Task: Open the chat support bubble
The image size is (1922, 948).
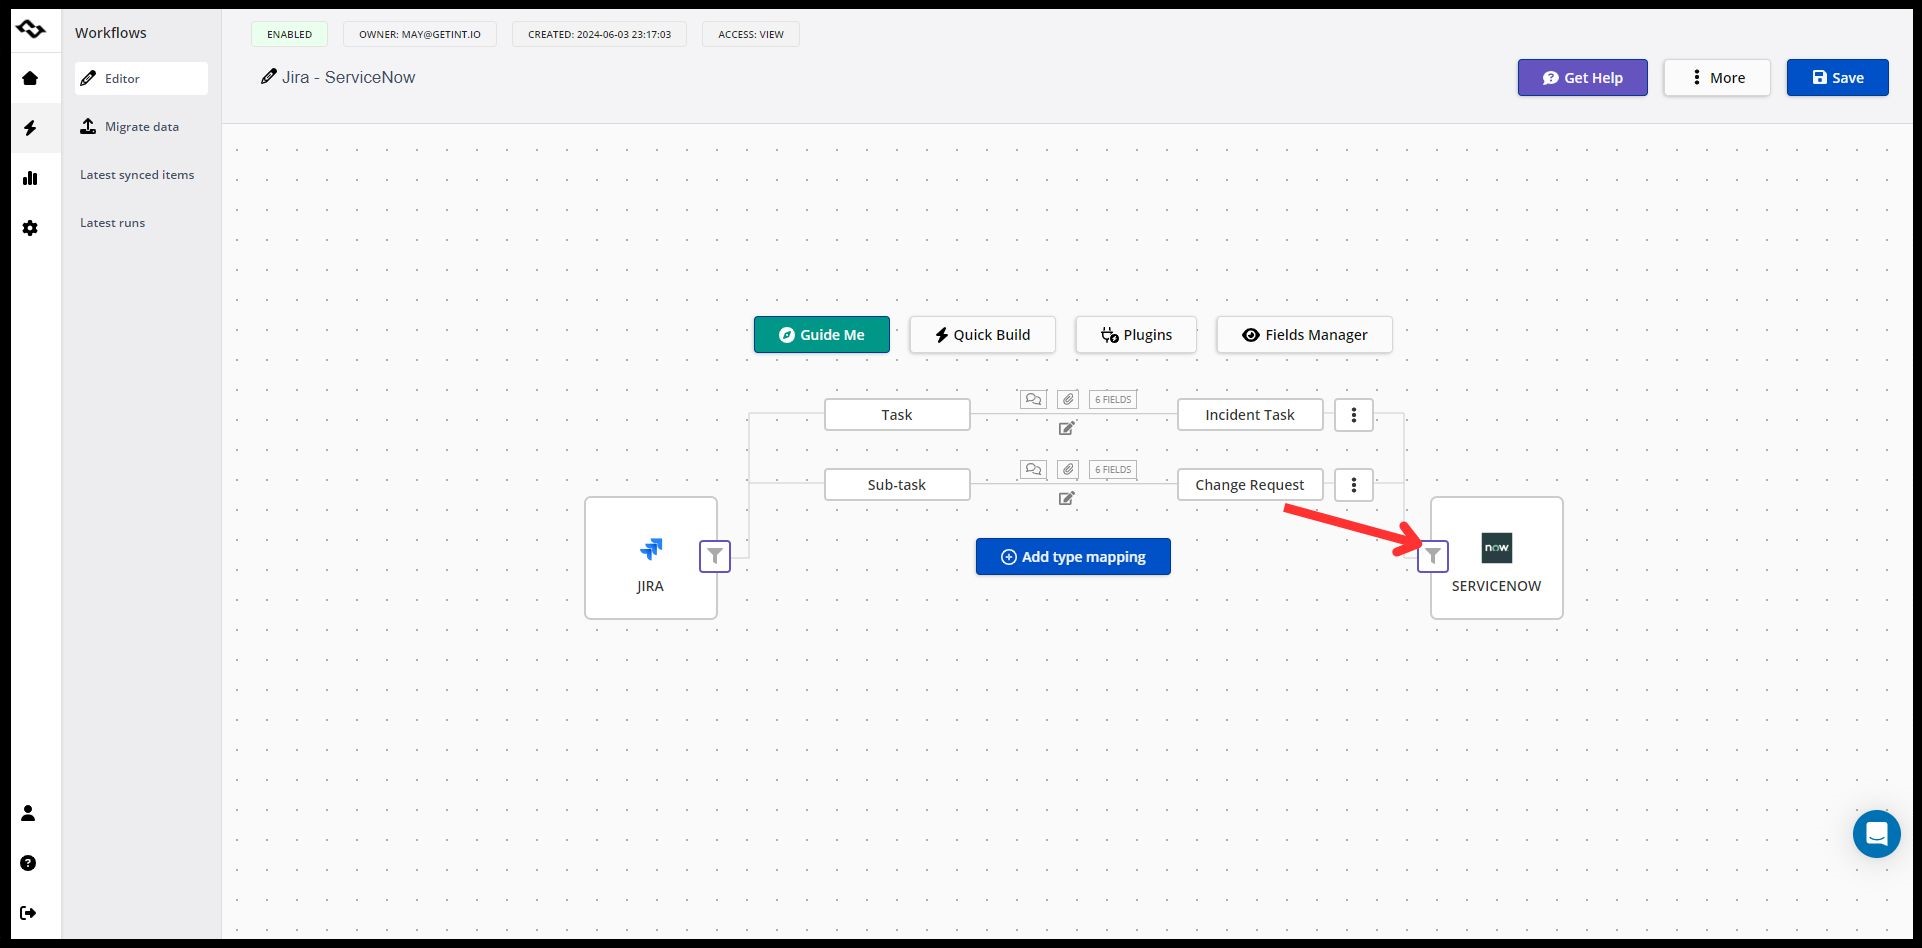Action: 1876,833
